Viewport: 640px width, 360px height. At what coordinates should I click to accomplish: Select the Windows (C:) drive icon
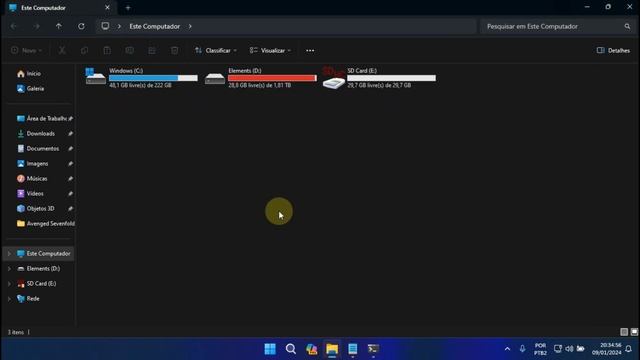(96, 77)
